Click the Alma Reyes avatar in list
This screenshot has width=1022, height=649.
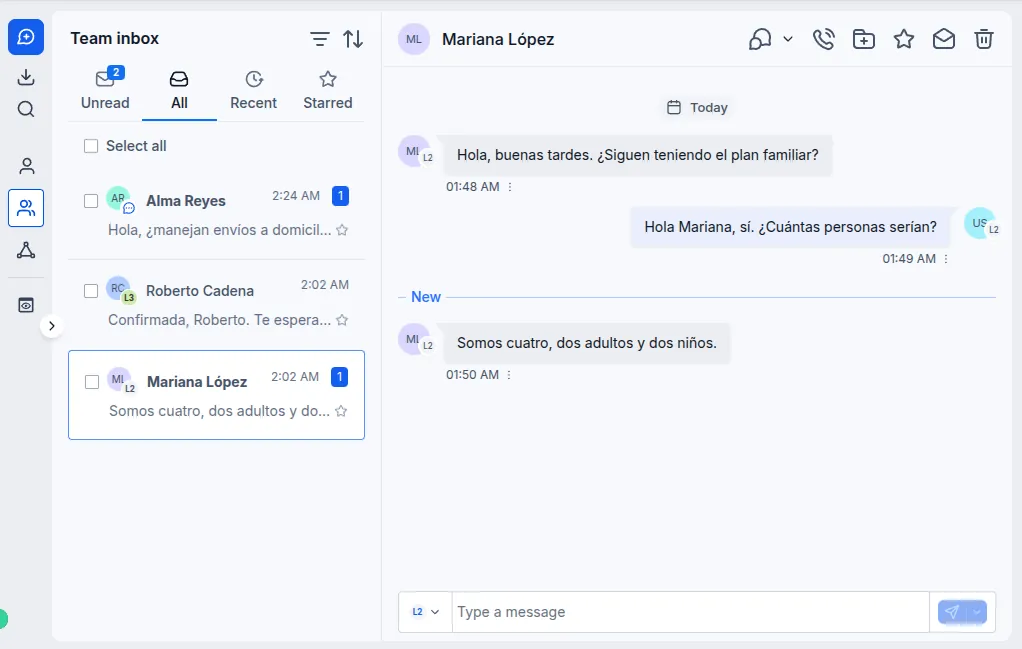[x=119, y=199]
